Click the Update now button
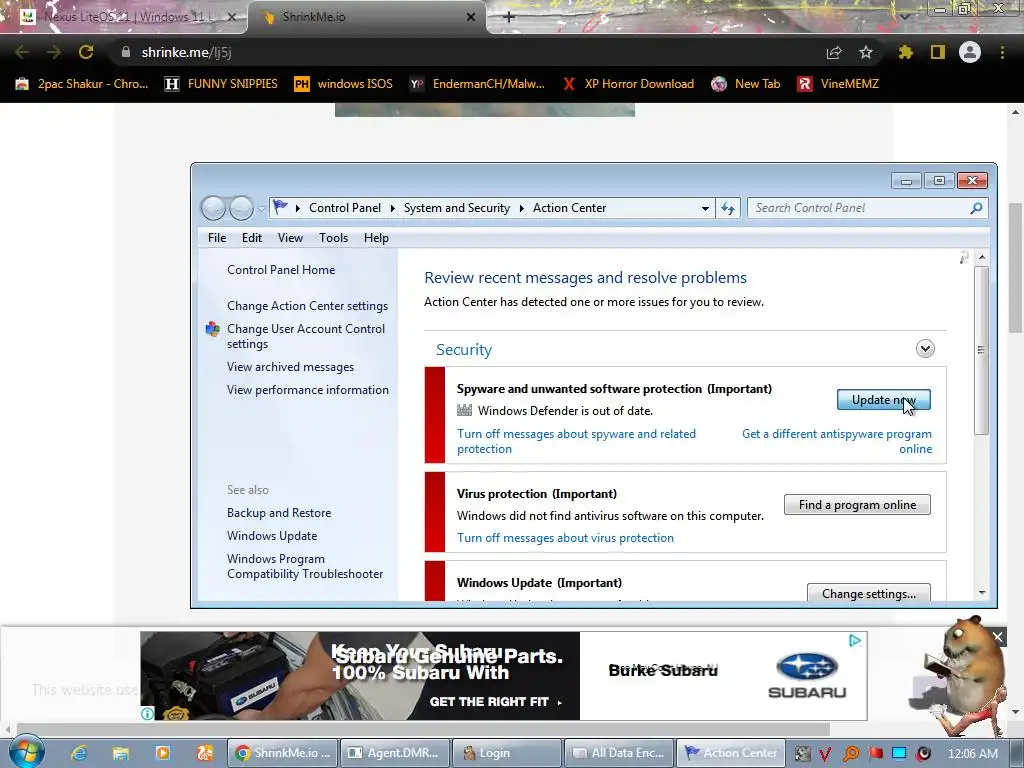 (x=884, y=400)
